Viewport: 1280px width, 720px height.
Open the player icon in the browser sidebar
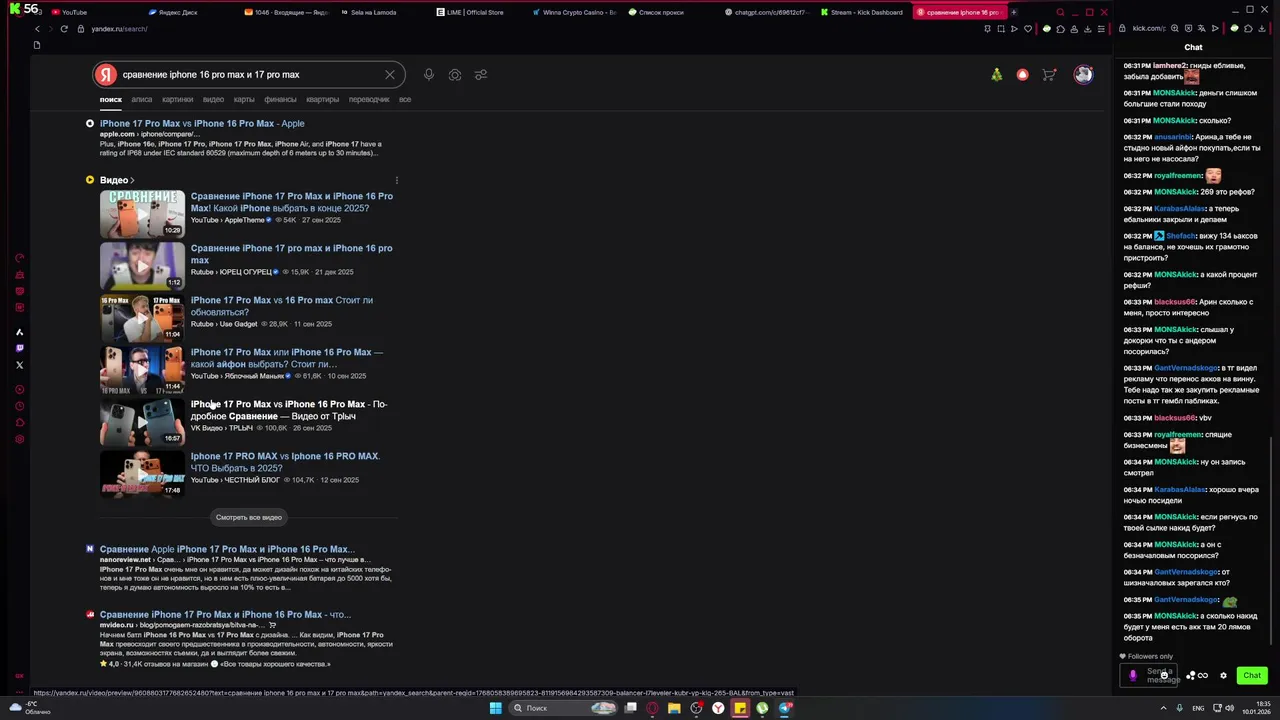coord(19,390)
